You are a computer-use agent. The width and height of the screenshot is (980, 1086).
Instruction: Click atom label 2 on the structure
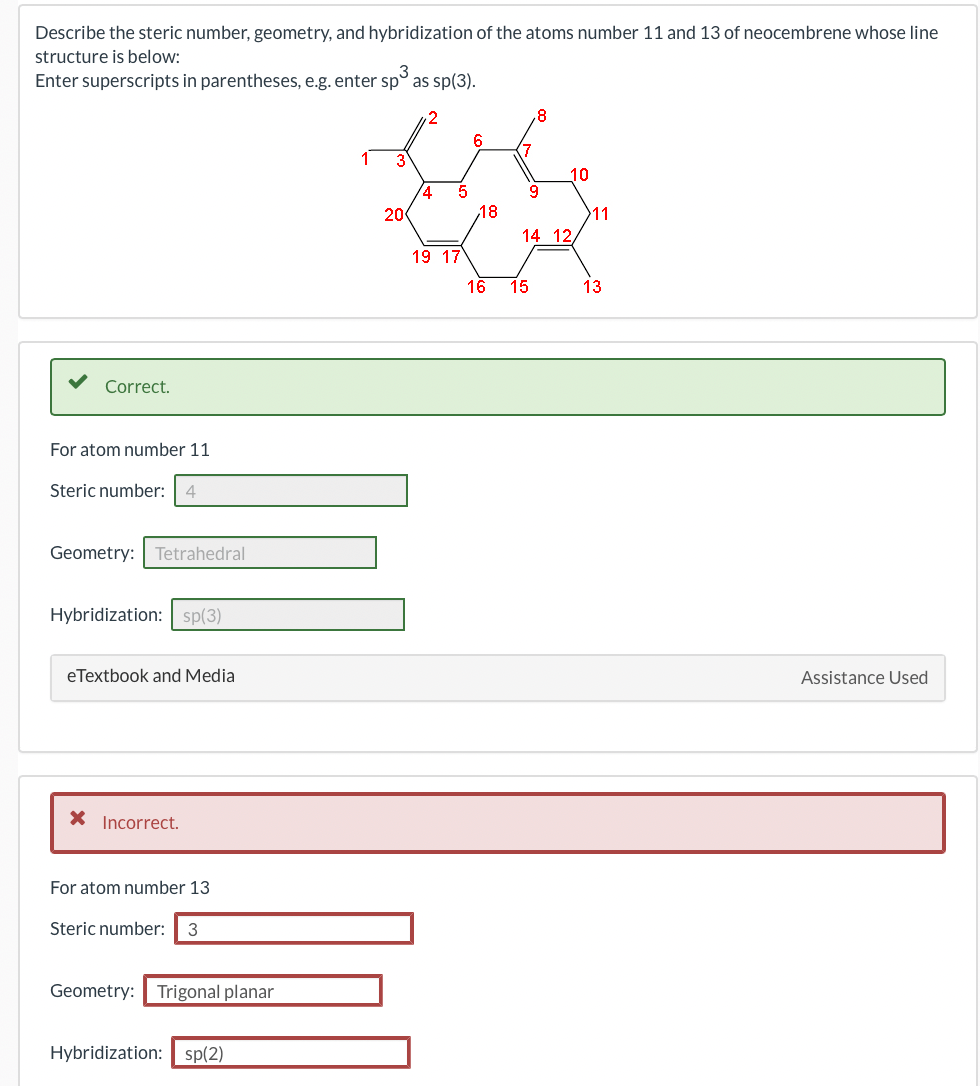tap(433, 118)
